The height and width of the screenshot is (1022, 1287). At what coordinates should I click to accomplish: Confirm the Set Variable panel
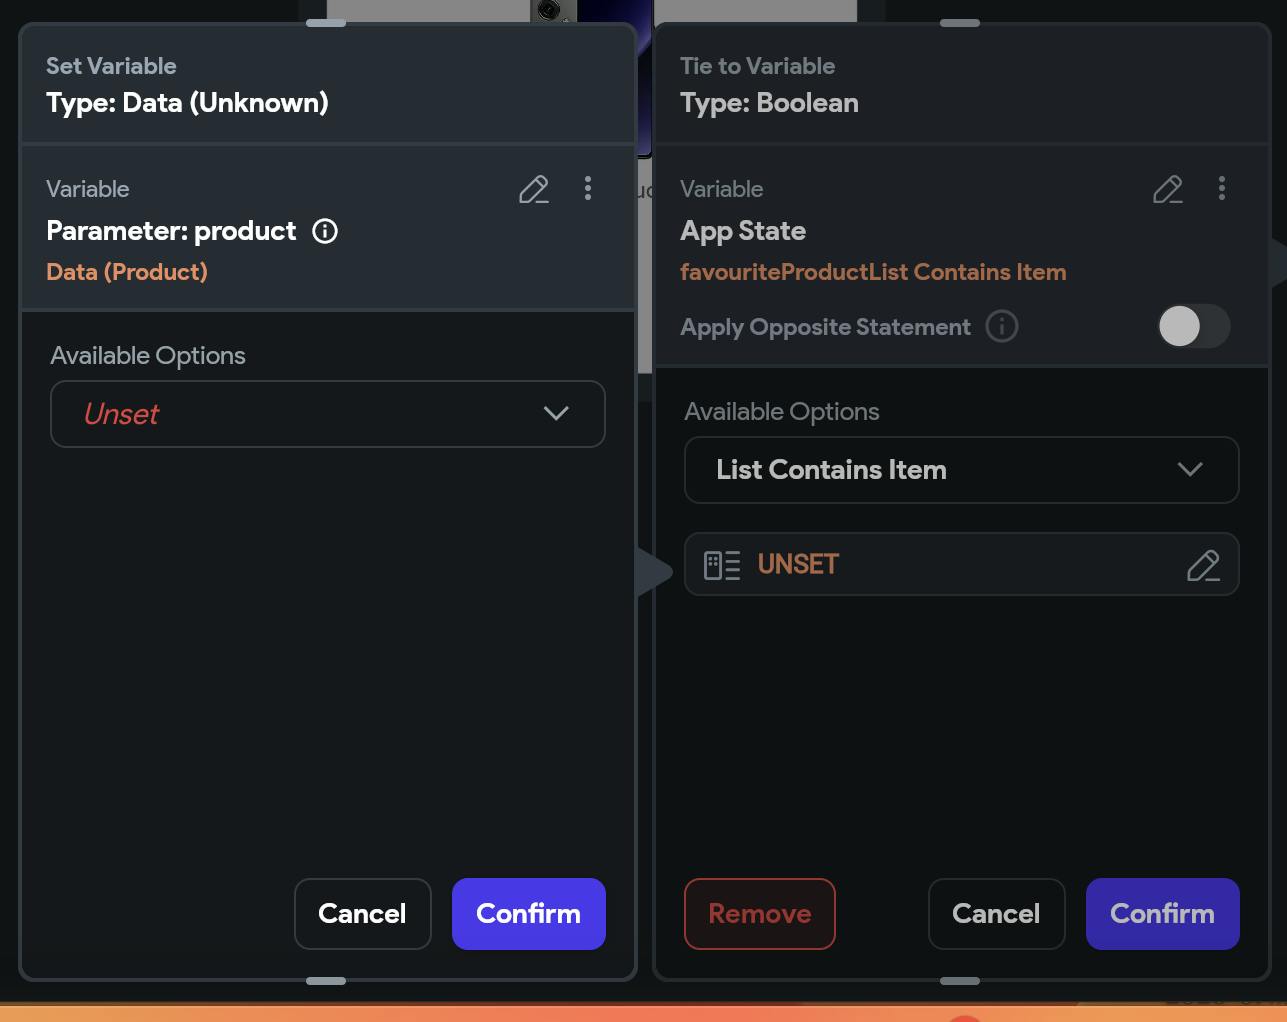(528, 914)
